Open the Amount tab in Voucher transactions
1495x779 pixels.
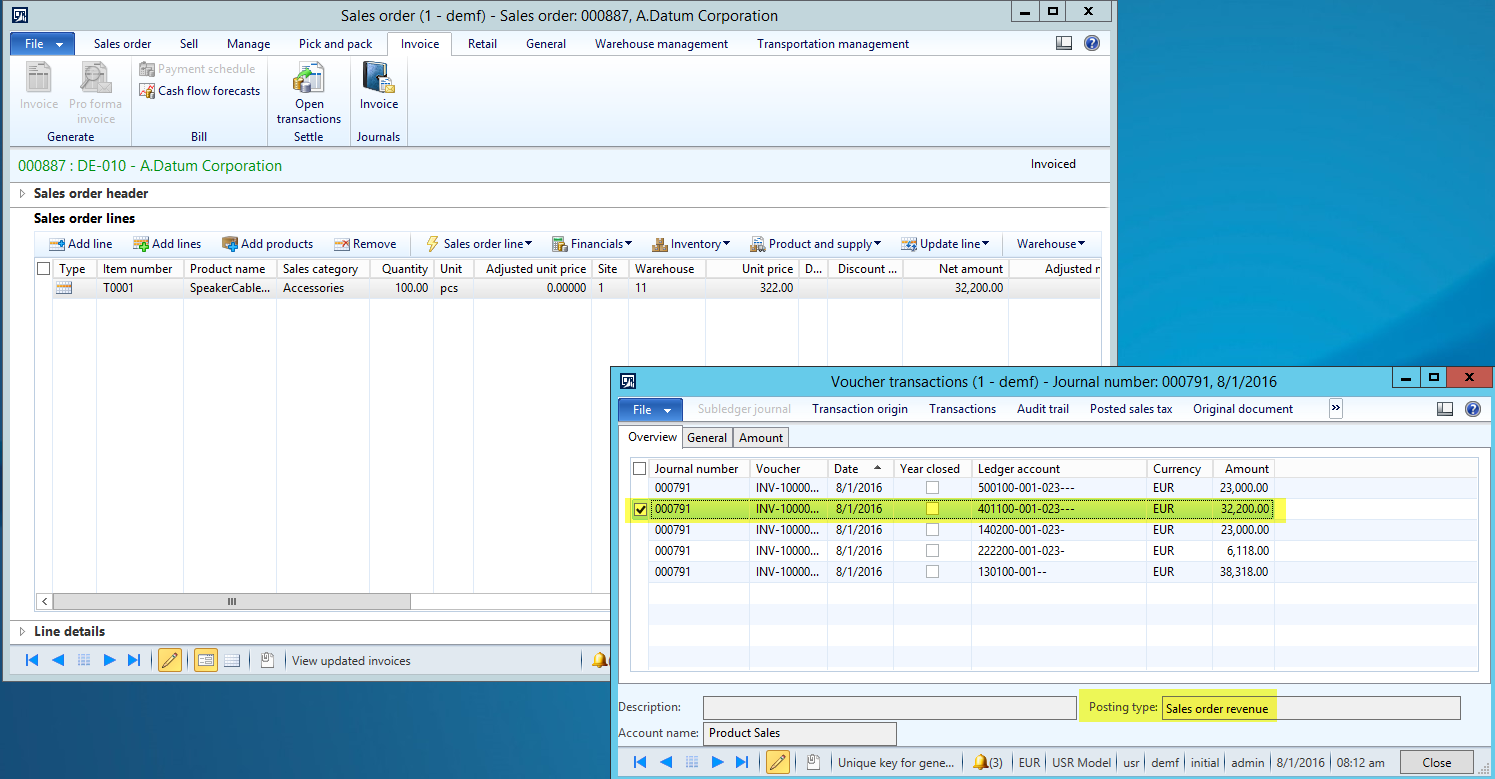point(761,437)
